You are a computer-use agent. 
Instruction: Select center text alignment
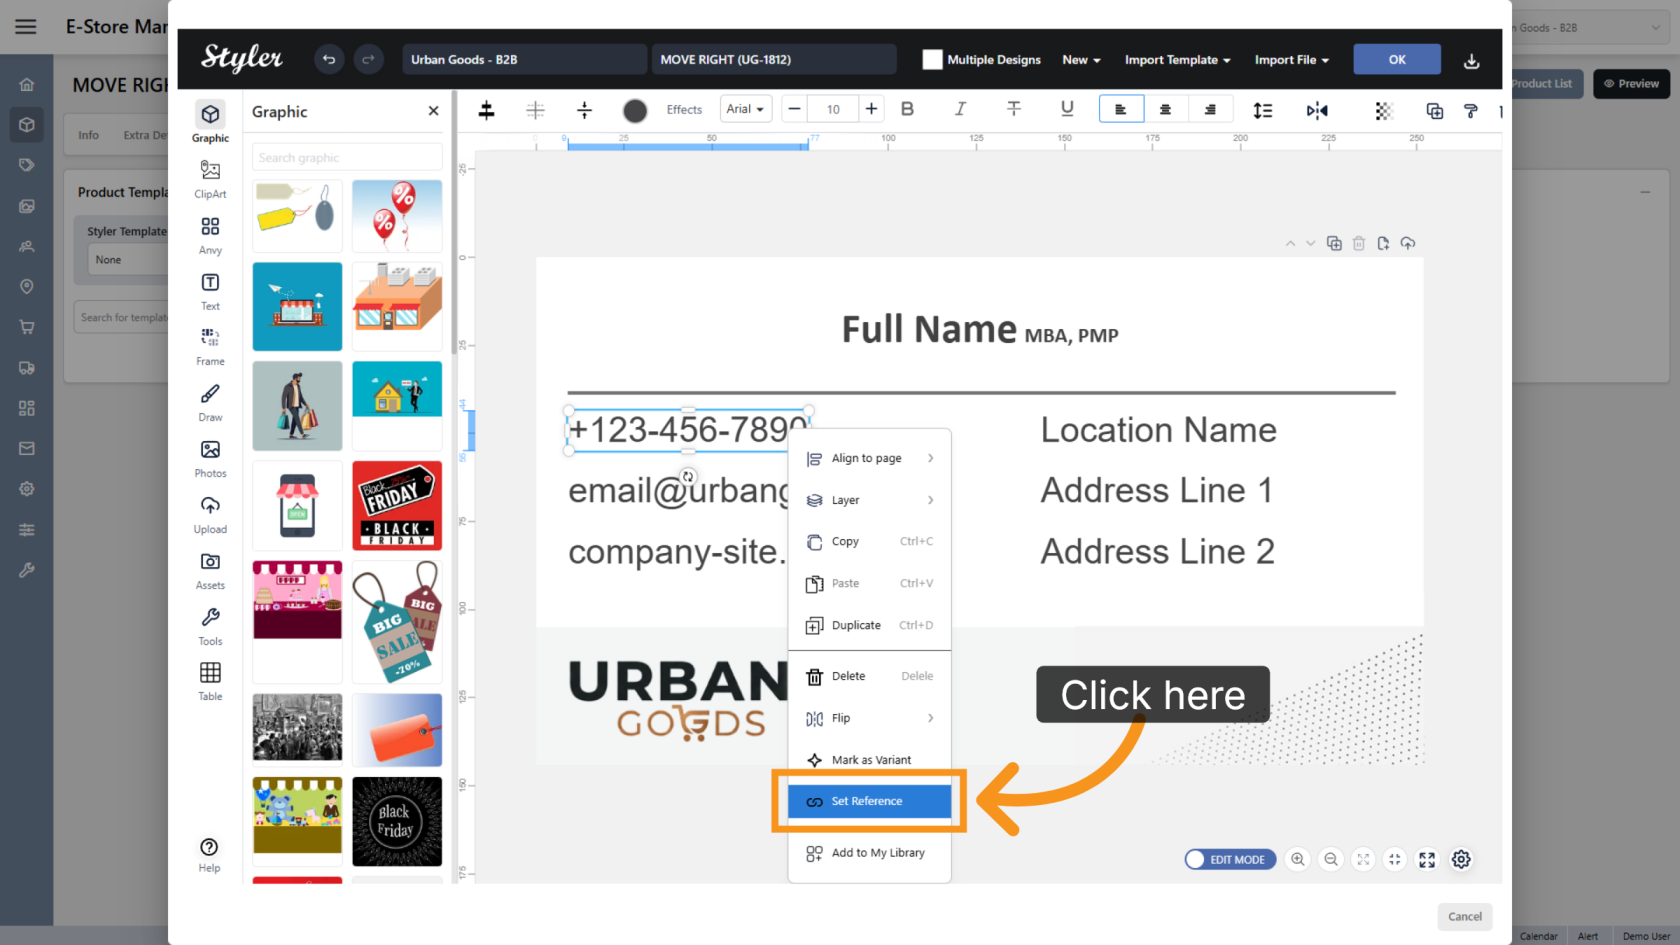[1165, 109]
